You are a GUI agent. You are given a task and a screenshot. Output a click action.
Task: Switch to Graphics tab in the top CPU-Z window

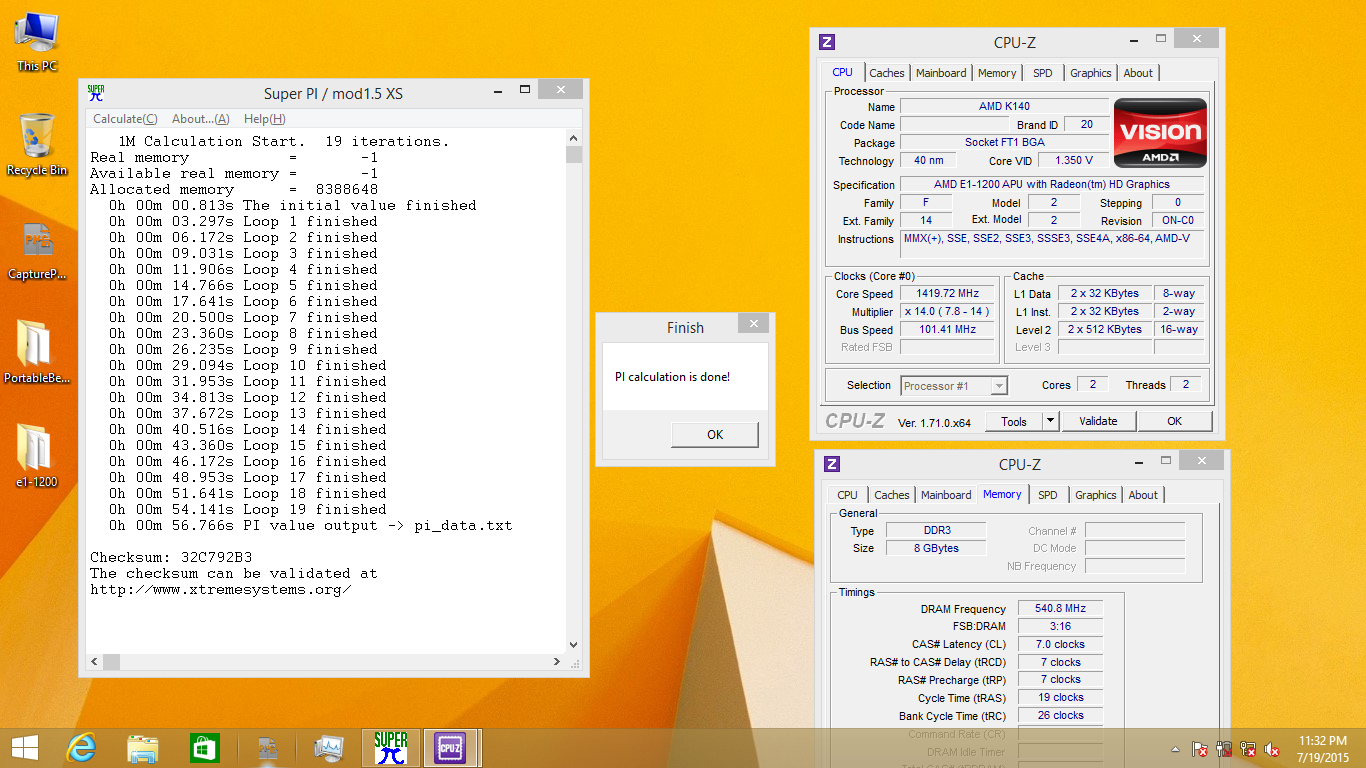click(x=1091, y=73)
